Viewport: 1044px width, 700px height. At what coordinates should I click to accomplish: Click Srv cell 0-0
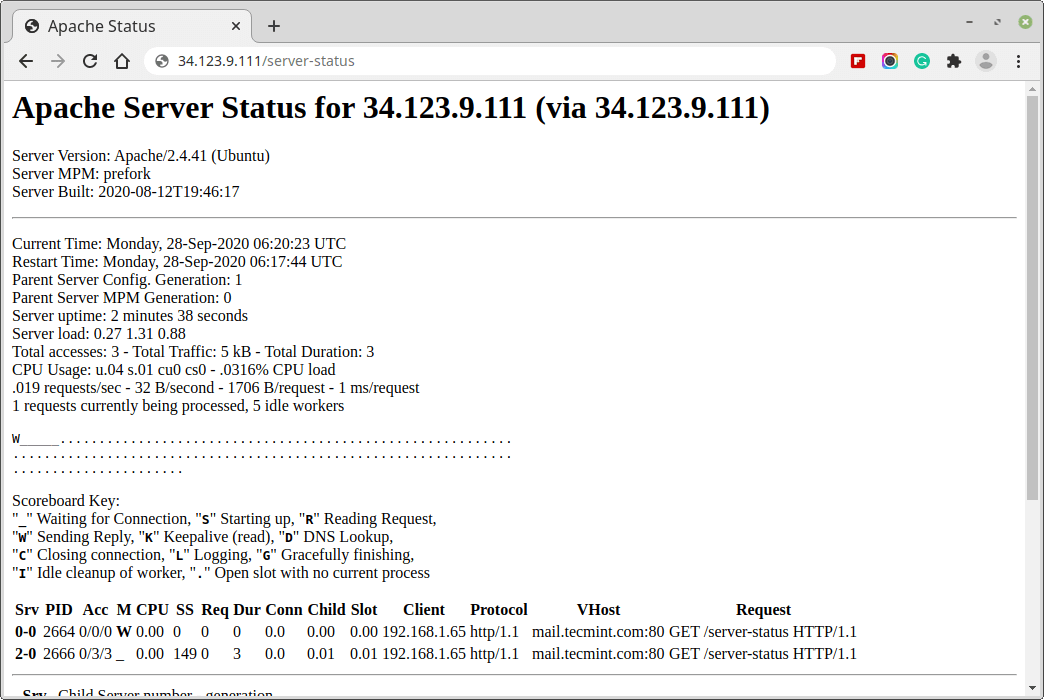pos(25,632)
